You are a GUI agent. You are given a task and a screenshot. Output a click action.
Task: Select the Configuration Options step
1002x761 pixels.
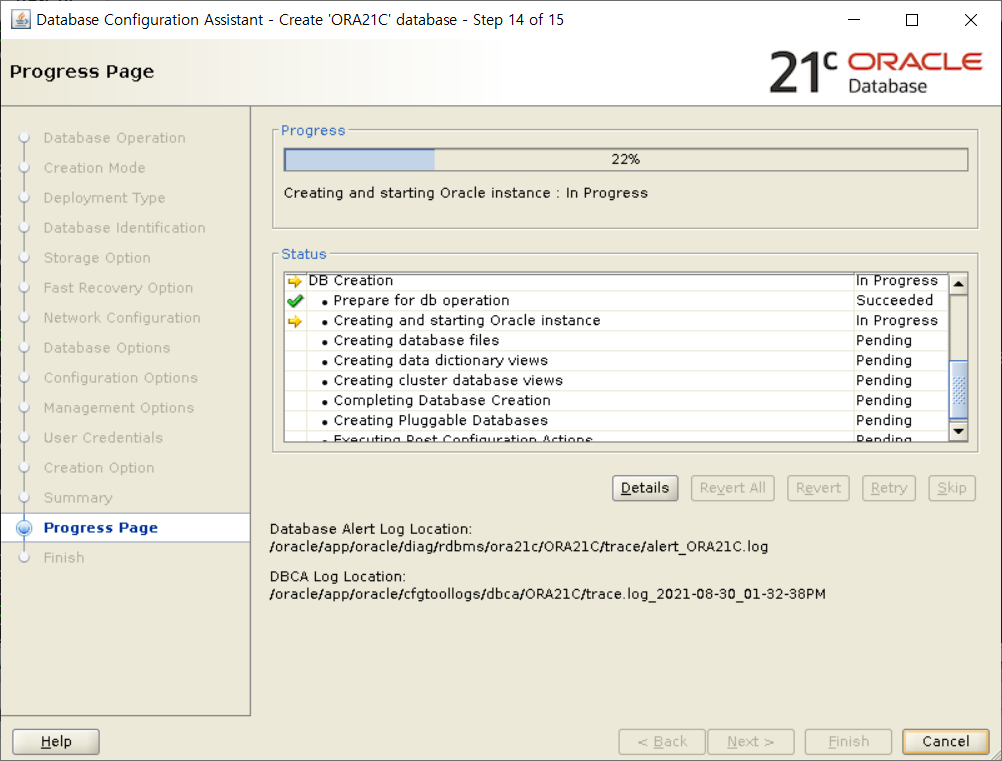(x=121, y=378)
